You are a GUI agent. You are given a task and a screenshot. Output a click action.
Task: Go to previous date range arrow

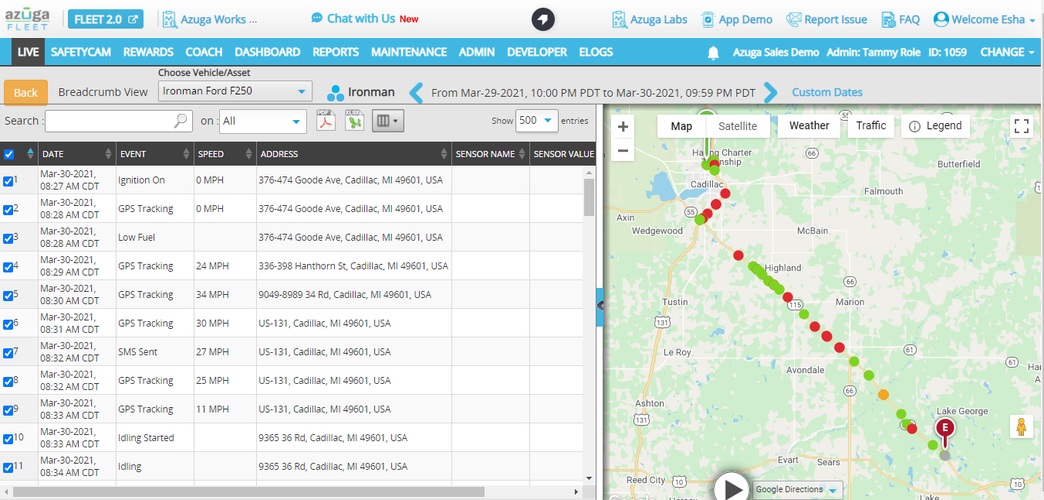pos(417,93)
